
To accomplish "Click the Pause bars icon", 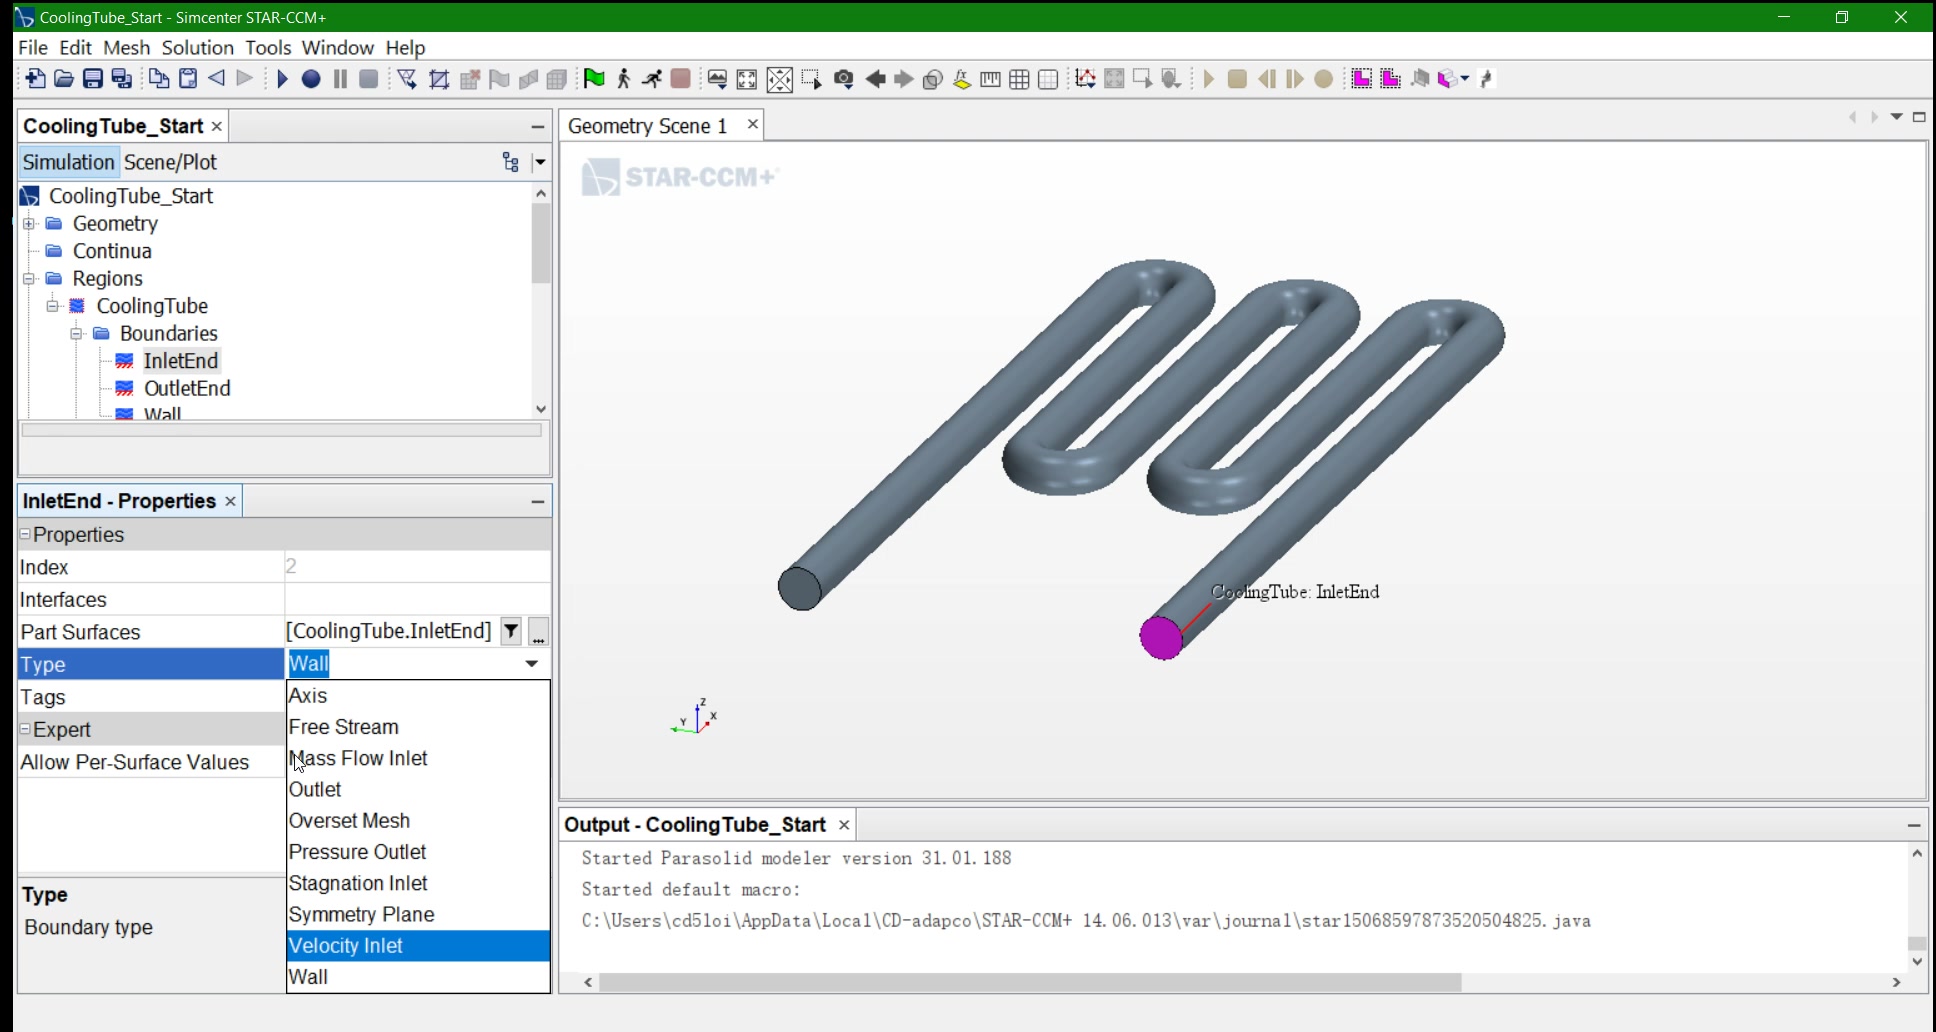I will [x=340, y=79].
